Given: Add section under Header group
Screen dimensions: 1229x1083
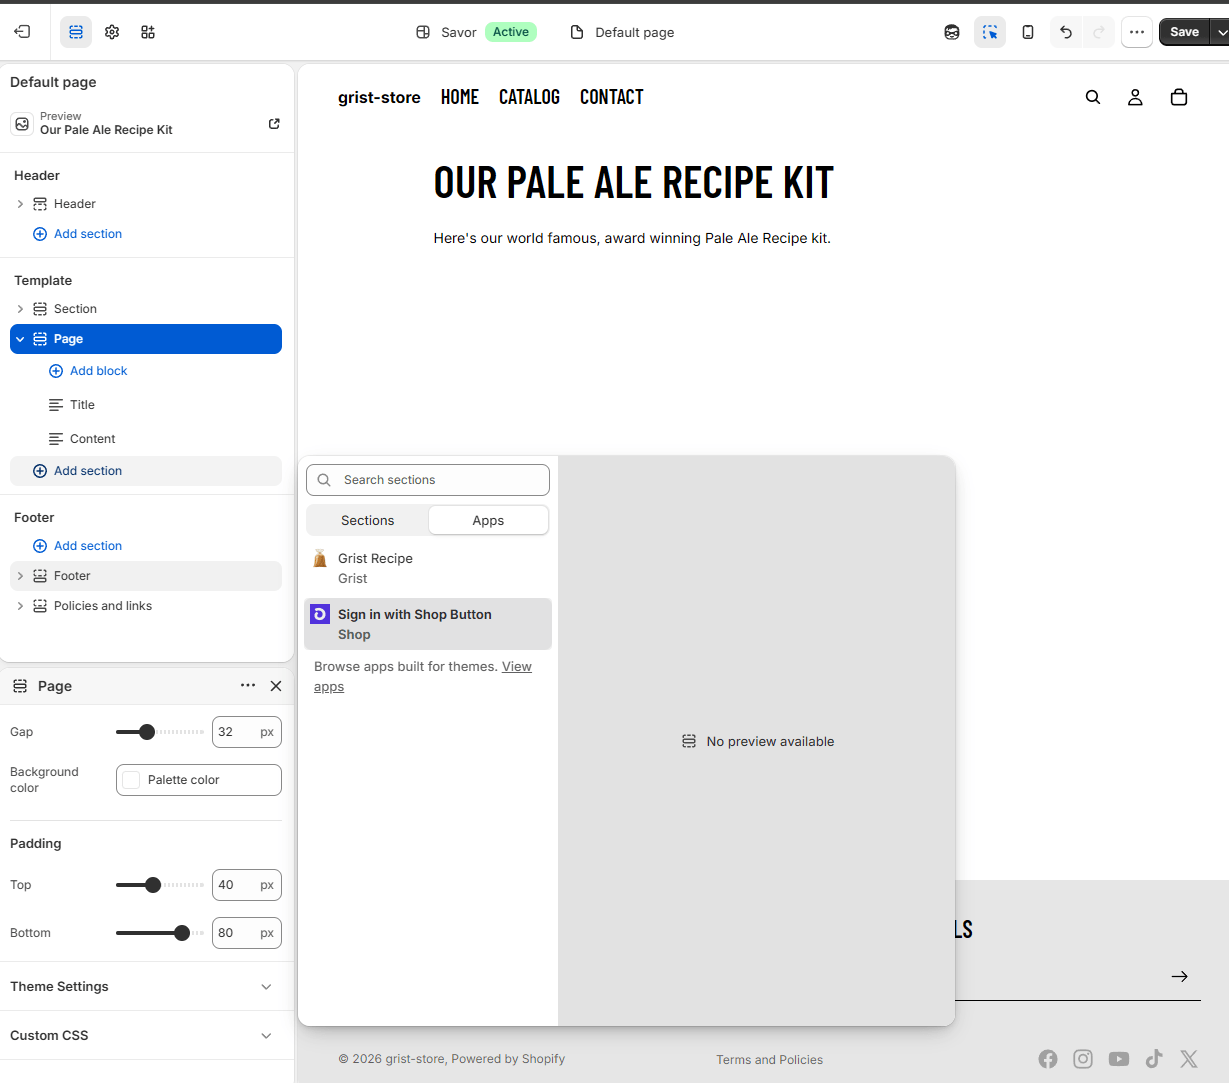Looking at the screenshot, I should (78, 234).
